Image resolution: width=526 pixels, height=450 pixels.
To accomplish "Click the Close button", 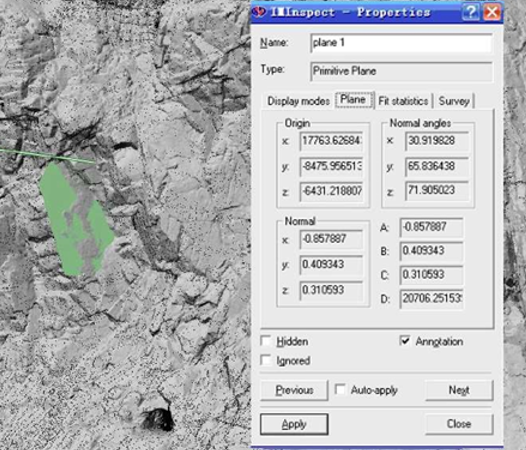I will [x=459, y=424].
